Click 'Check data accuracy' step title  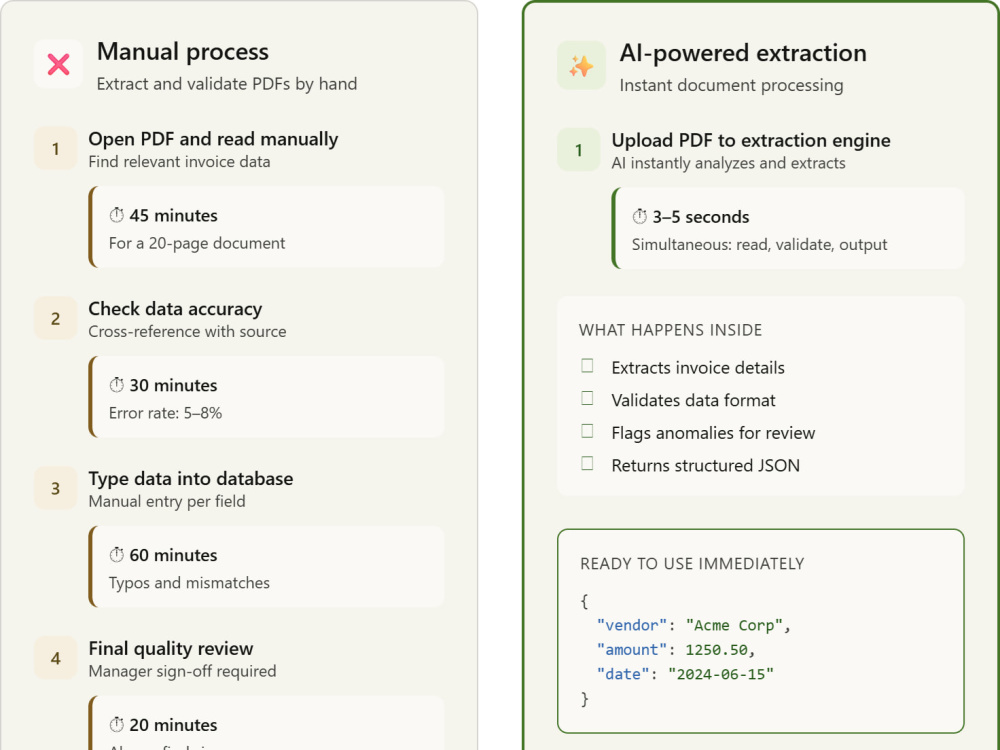tap(175, 309)
